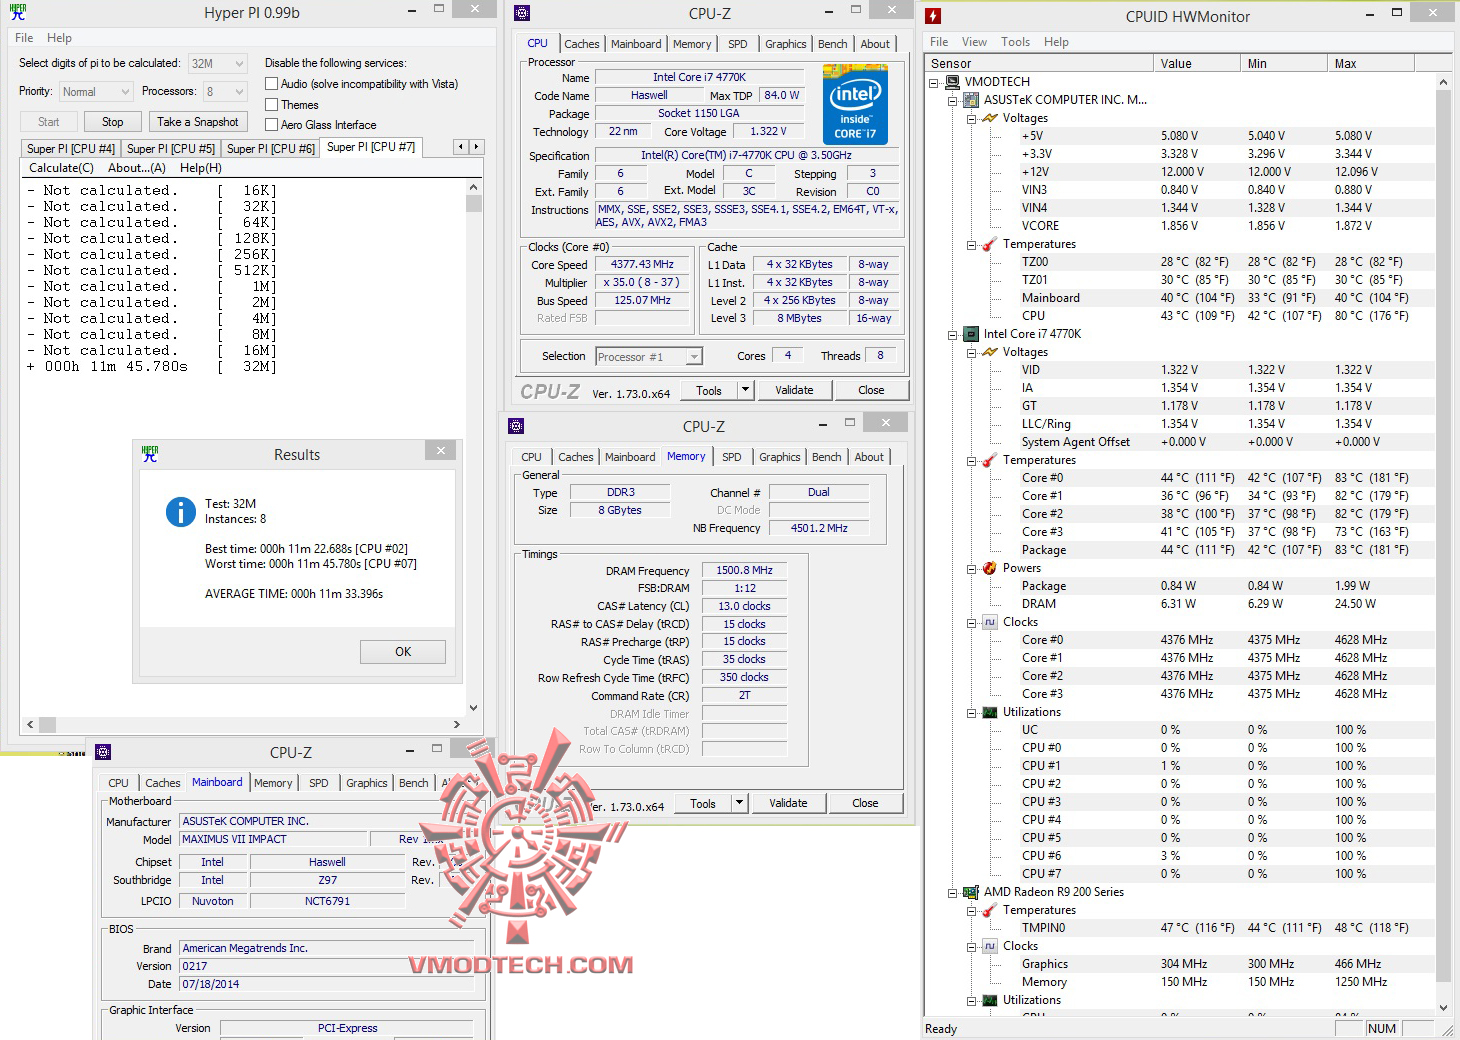
Task: Open the Tools menu in HWMonitor
Action: click(x=1015, y=42)
